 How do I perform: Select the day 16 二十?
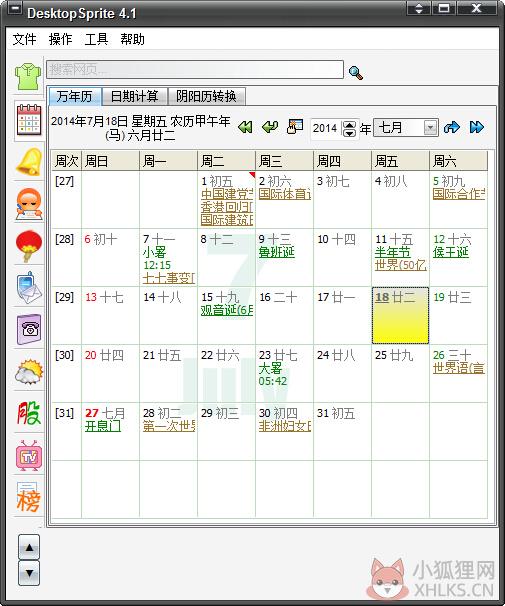click(284, 315)
